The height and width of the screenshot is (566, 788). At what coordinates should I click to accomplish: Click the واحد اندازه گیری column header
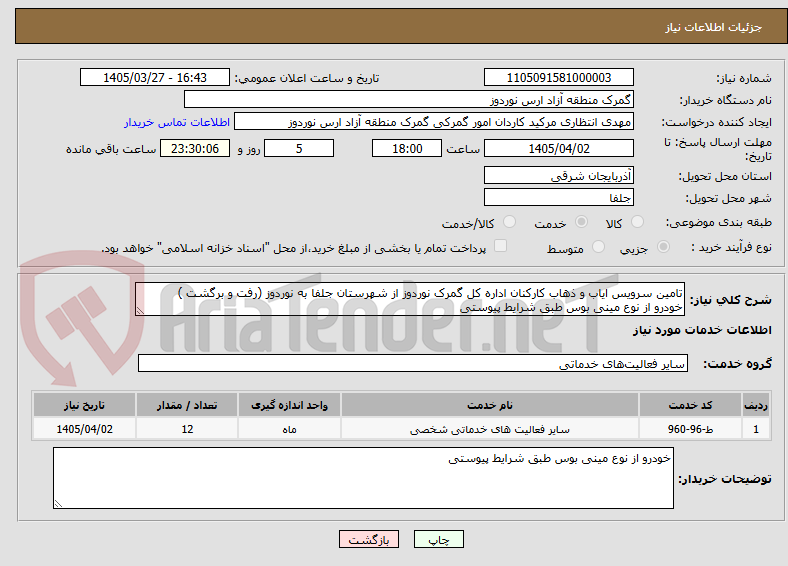click(x=289, y=405)
